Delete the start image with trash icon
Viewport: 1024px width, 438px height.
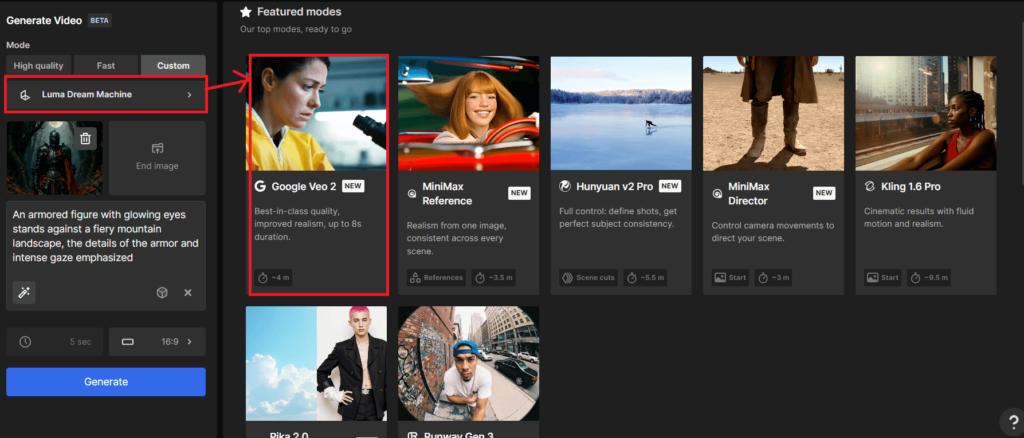click(x=85, y=138)
